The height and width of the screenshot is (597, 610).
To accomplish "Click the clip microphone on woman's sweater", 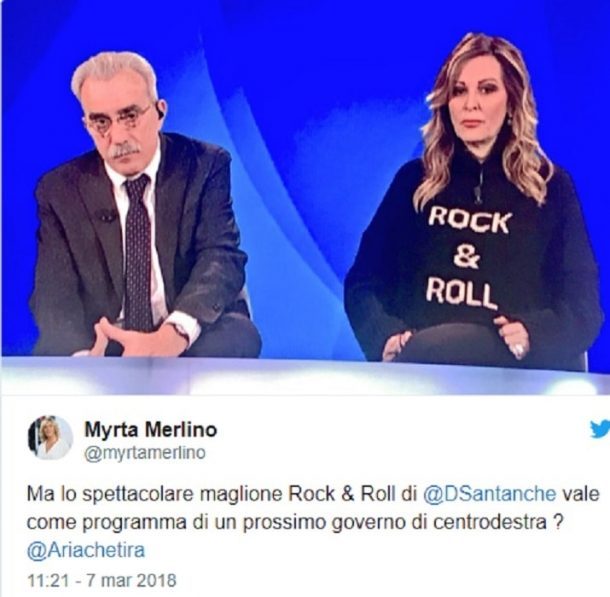I will tap(478, 194).
